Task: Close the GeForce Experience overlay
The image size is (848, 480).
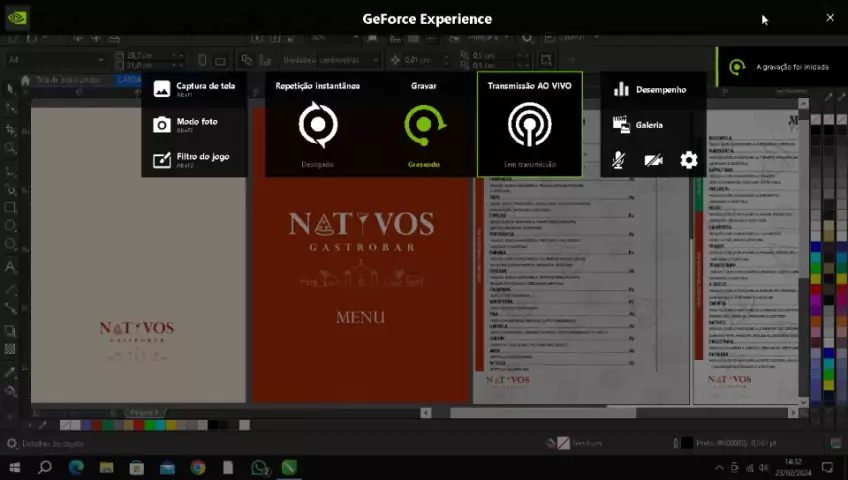Action: point(829,18)
